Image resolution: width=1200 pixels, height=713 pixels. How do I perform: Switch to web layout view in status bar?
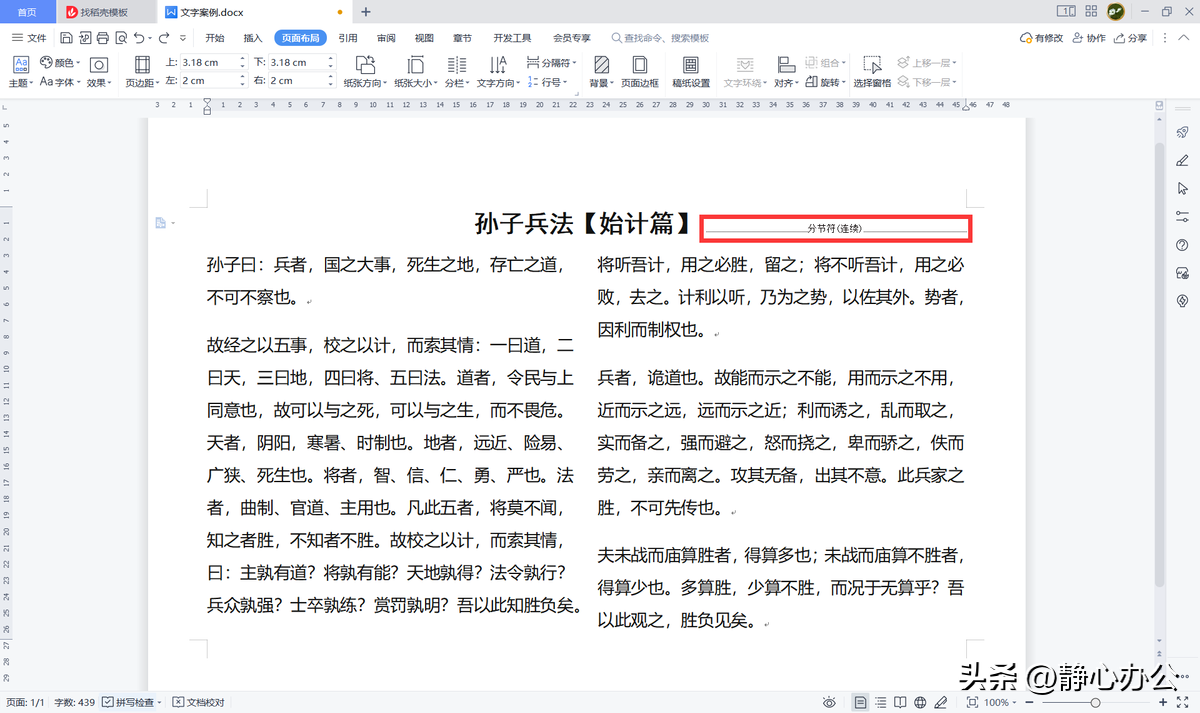click(920, 703)
